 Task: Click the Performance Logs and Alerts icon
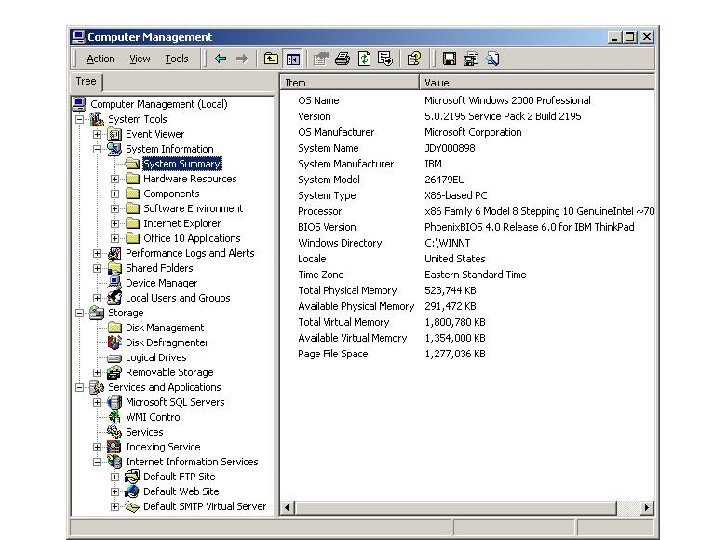114,253
